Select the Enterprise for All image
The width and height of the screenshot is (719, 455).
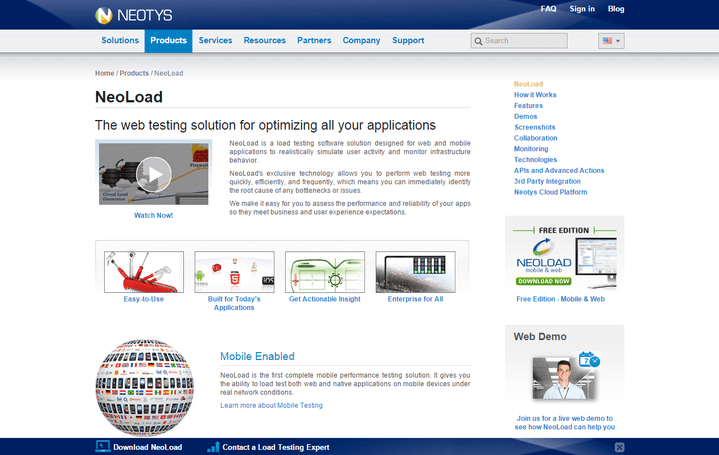coord(415,271)
